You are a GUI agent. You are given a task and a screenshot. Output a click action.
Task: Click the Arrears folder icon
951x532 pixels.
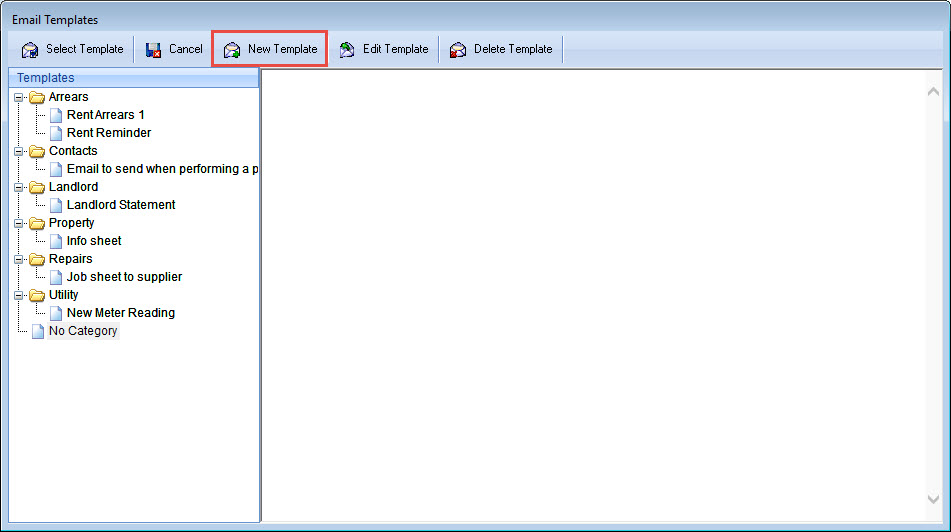click(37, 97)
